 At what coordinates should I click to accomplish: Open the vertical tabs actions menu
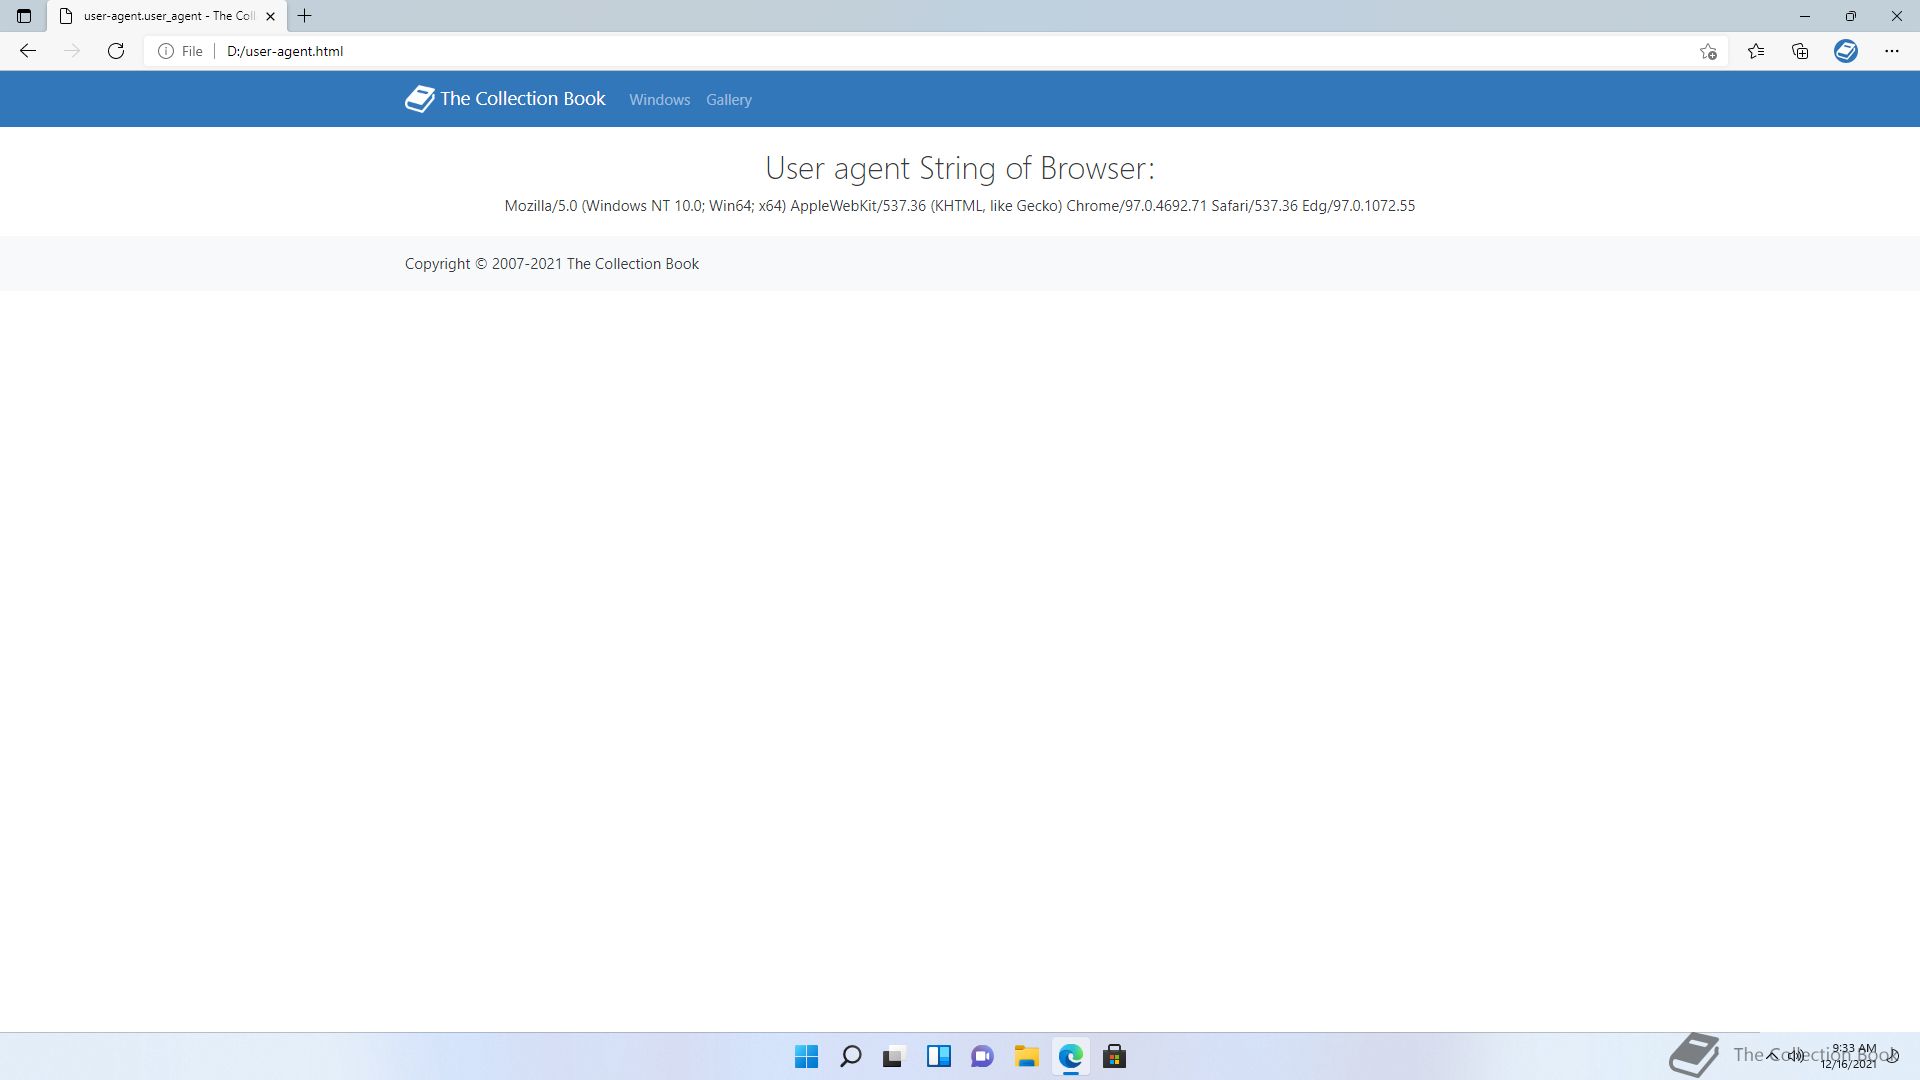[x=24, y=16]
